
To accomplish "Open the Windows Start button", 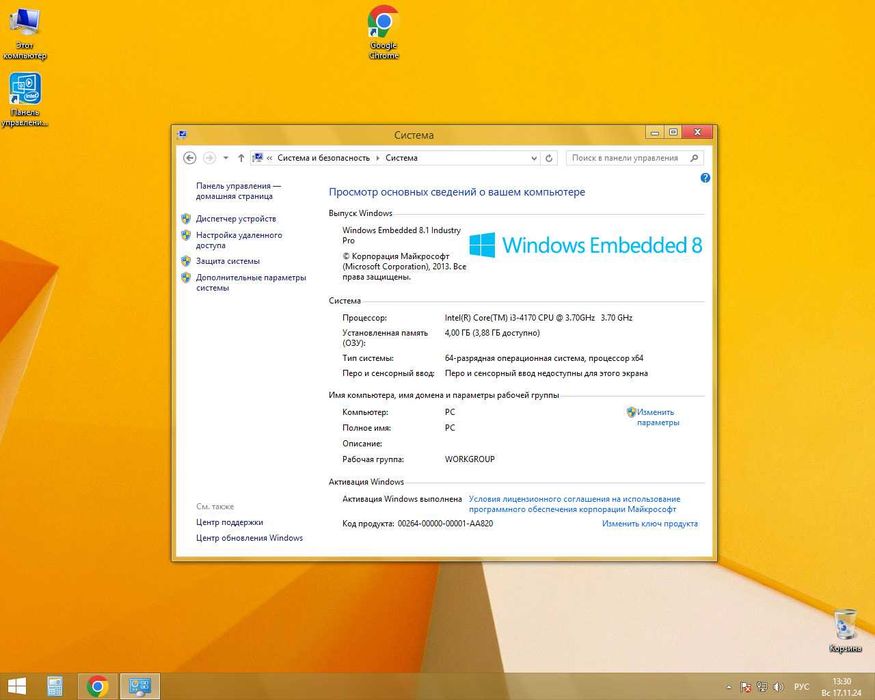I will [x=17, y=686].
